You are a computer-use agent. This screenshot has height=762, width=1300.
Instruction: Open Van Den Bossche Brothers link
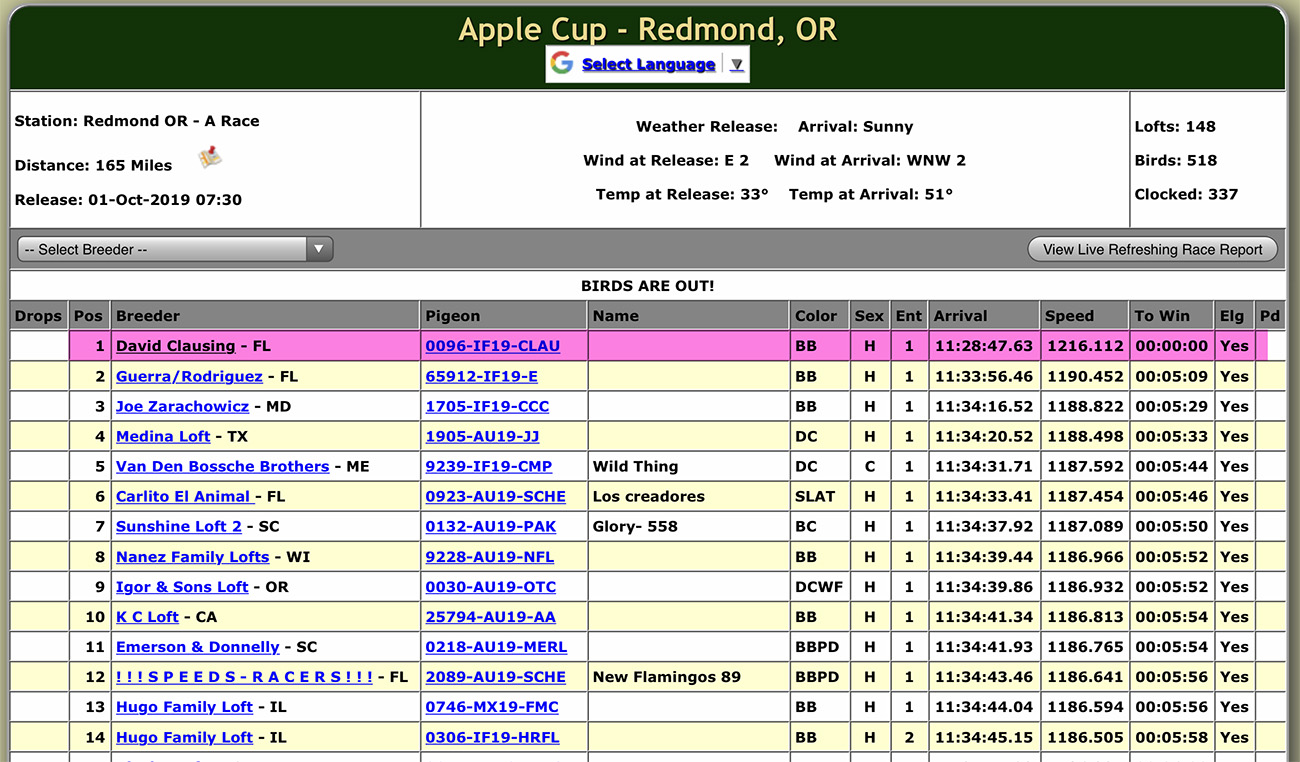coord(222,466)
